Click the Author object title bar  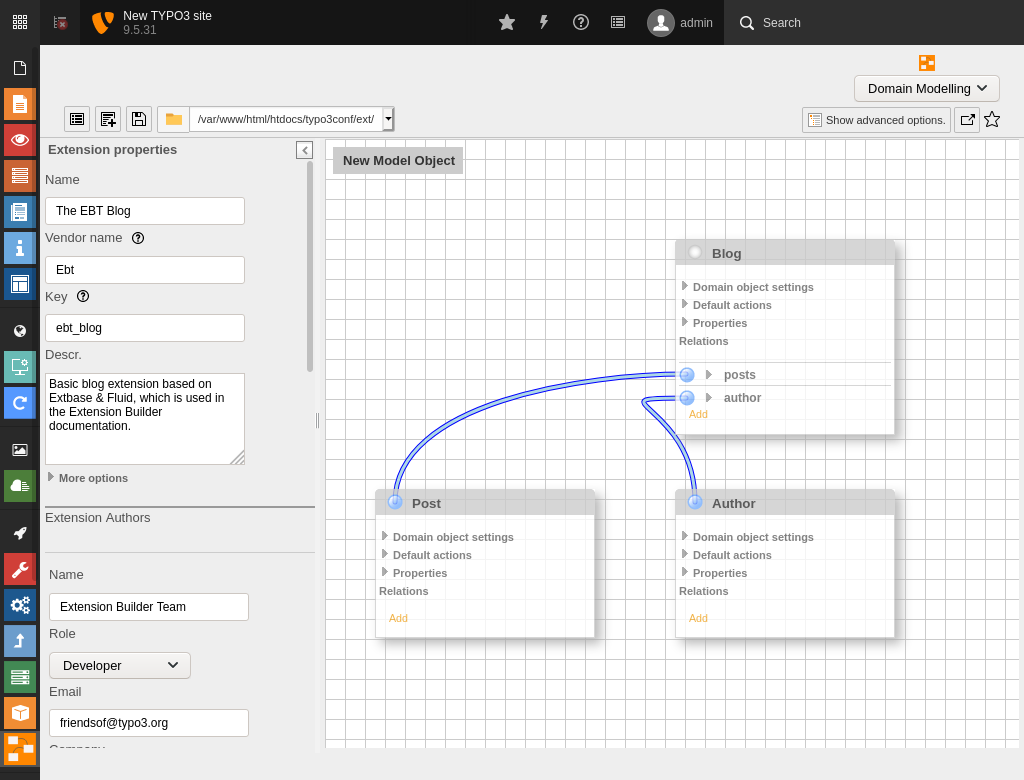[x=785, y=503]
